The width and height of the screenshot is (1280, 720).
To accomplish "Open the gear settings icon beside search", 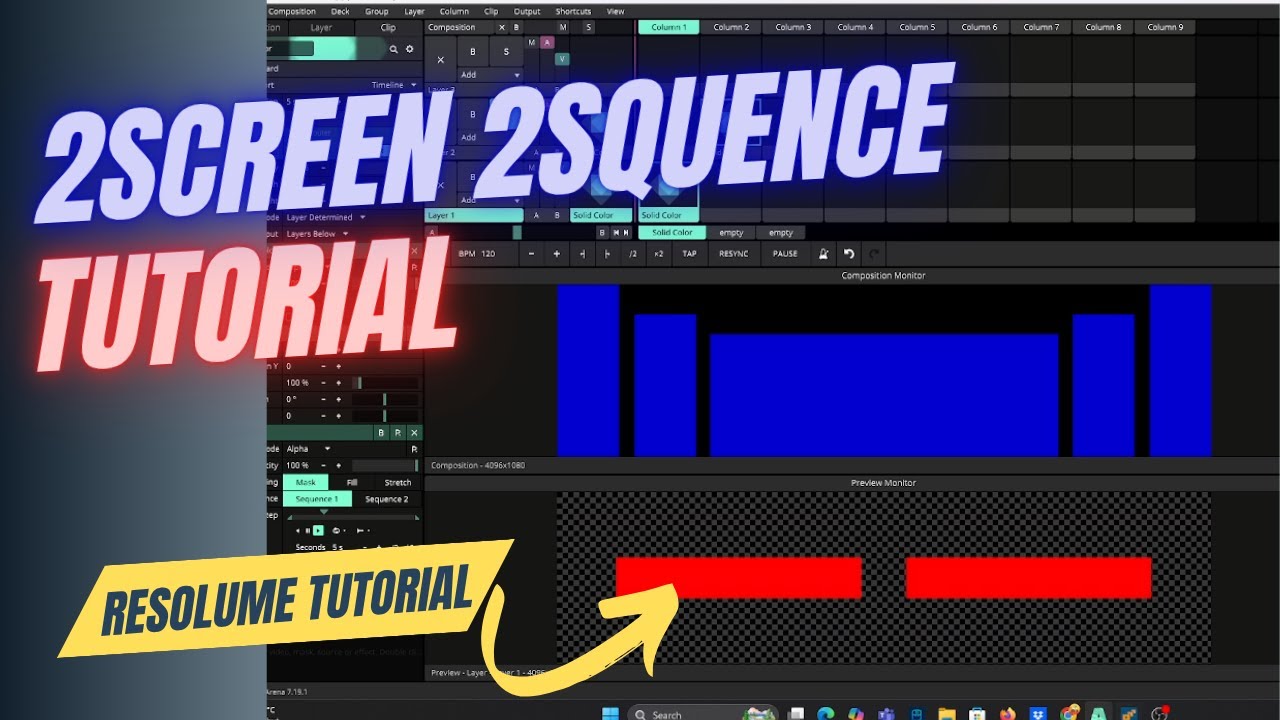I will pos(409,48).
